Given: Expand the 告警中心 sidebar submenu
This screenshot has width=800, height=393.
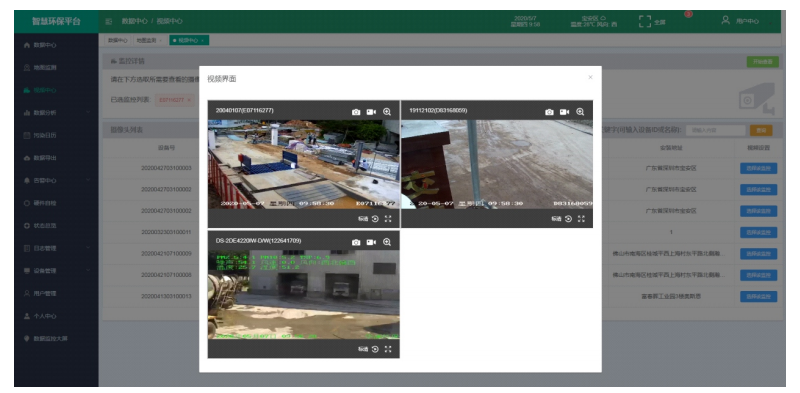Looking at the screenshot, I should click(56, 181).
